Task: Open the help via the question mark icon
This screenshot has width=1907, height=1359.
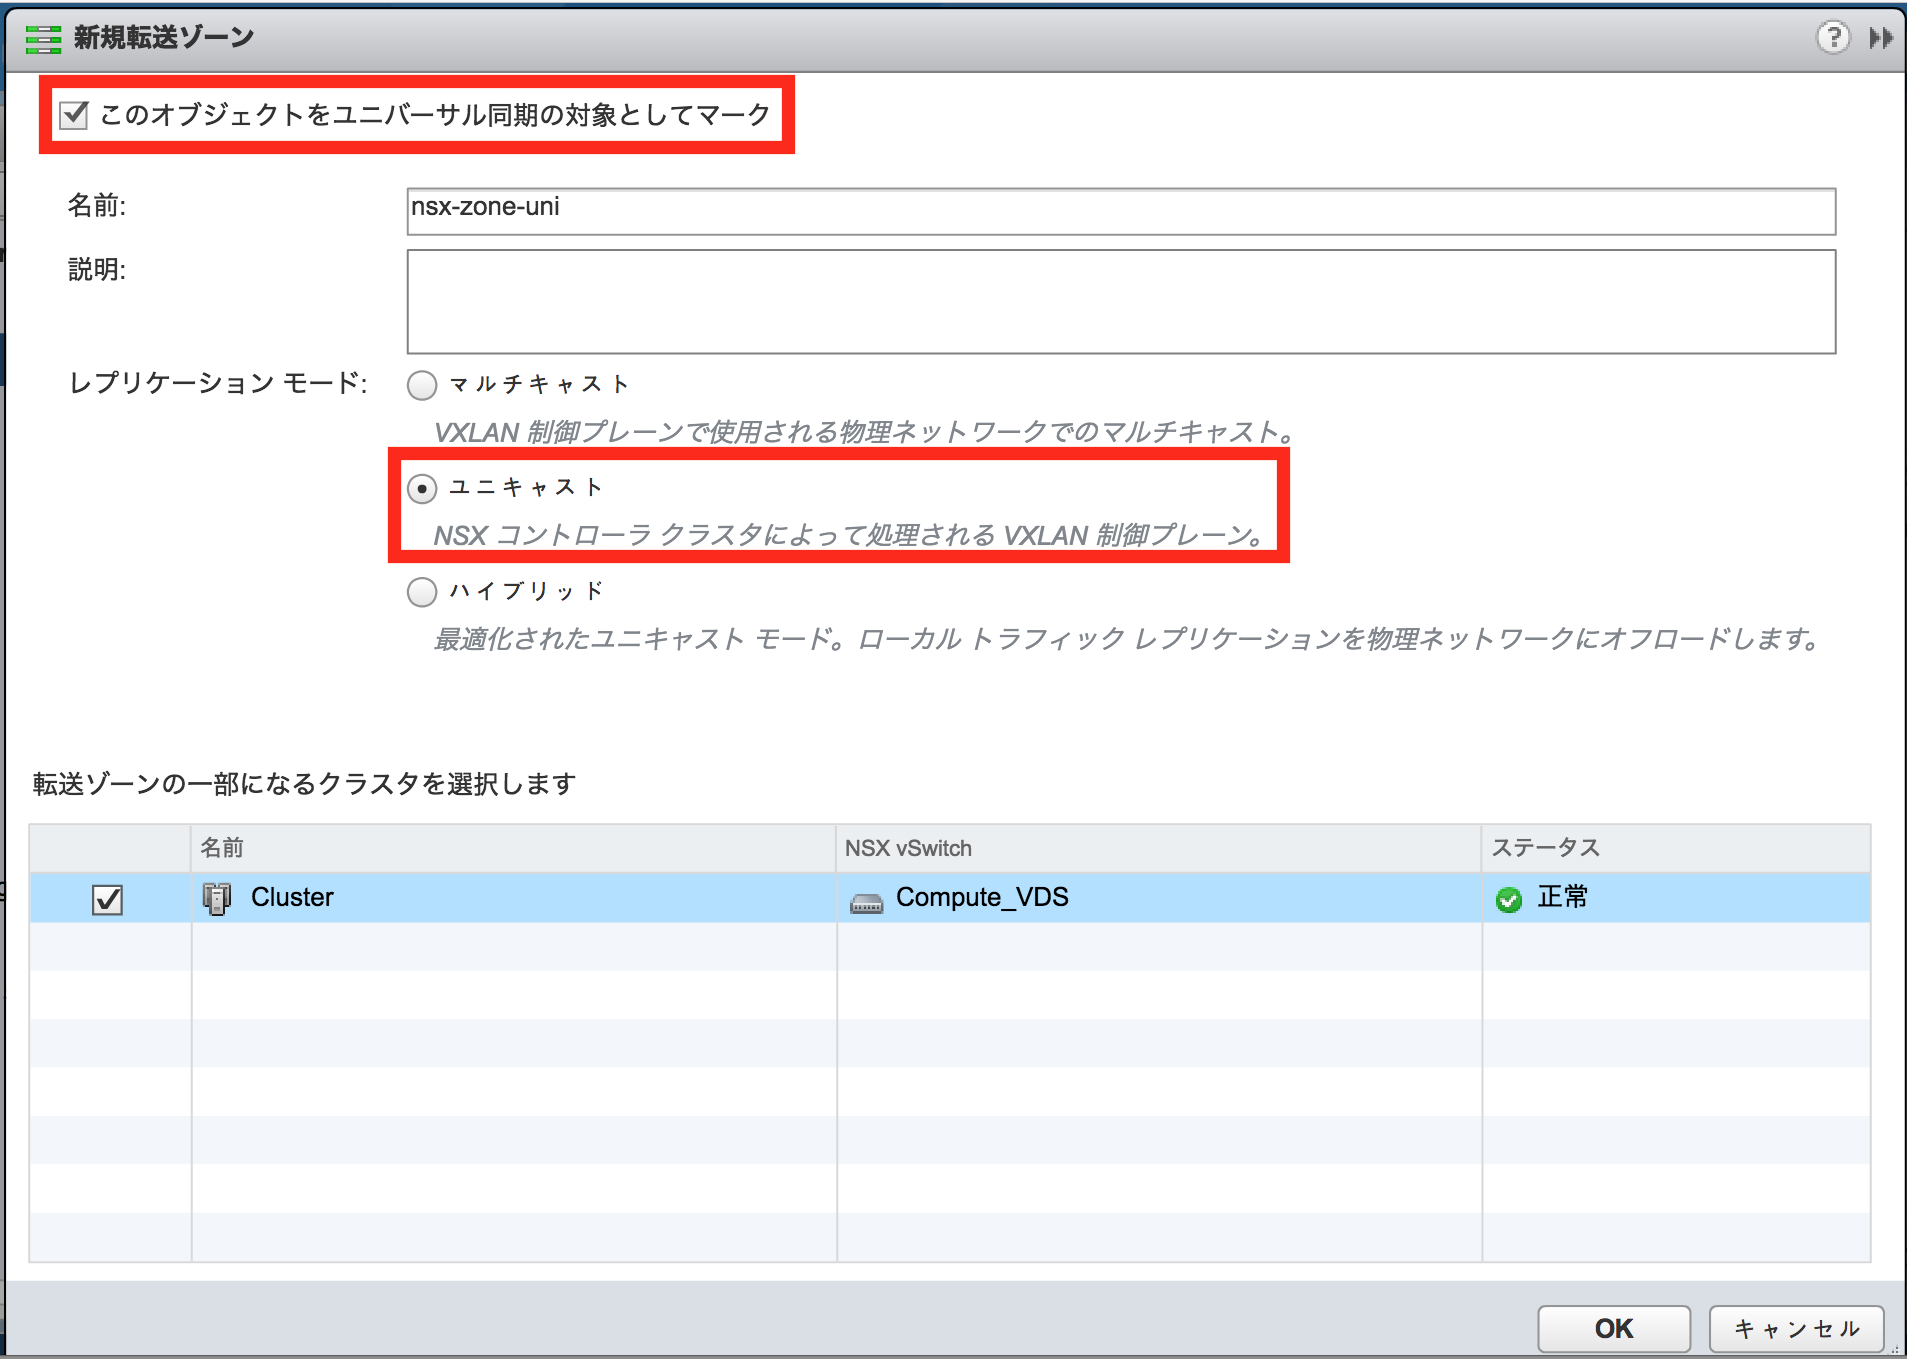Action: click(x=1833, y=37)
